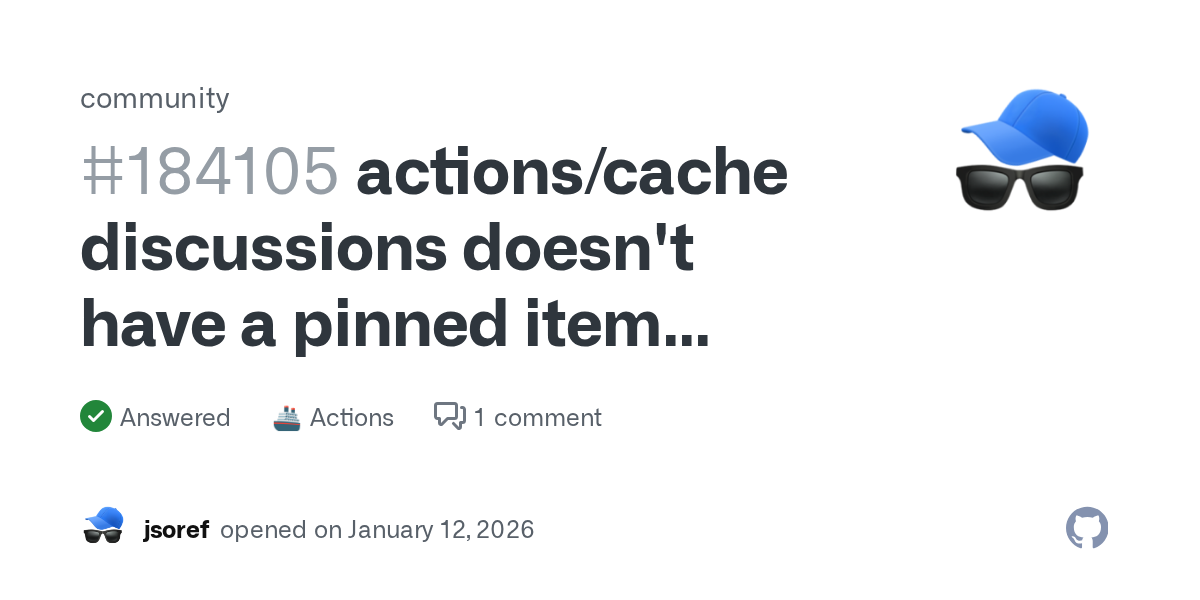
Task: View the "1 comment" text link
Action: pyautogui.click(x=537, y=417)
